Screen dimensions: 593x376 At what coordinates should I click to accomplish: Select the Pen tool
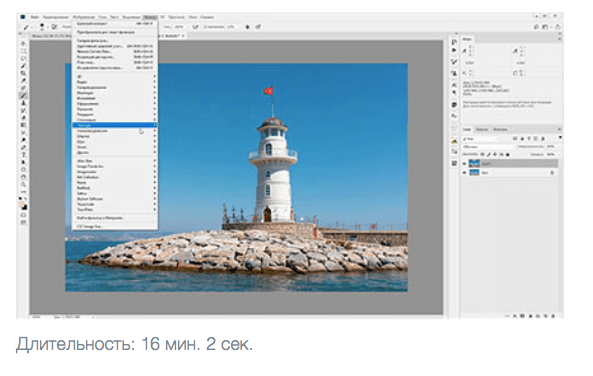click(23, 147)
